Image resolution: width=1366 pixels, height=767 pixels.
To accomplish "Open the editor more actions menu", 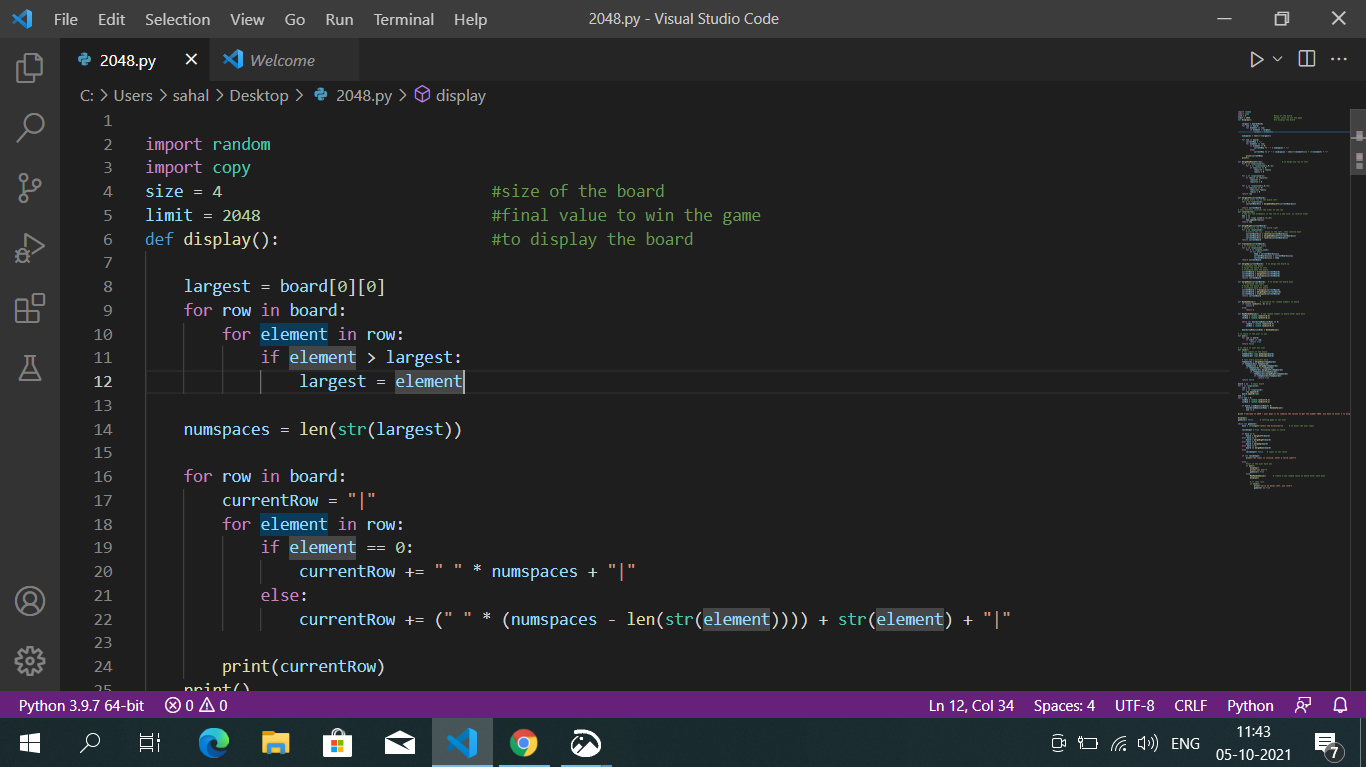I will coord(1337,59).
